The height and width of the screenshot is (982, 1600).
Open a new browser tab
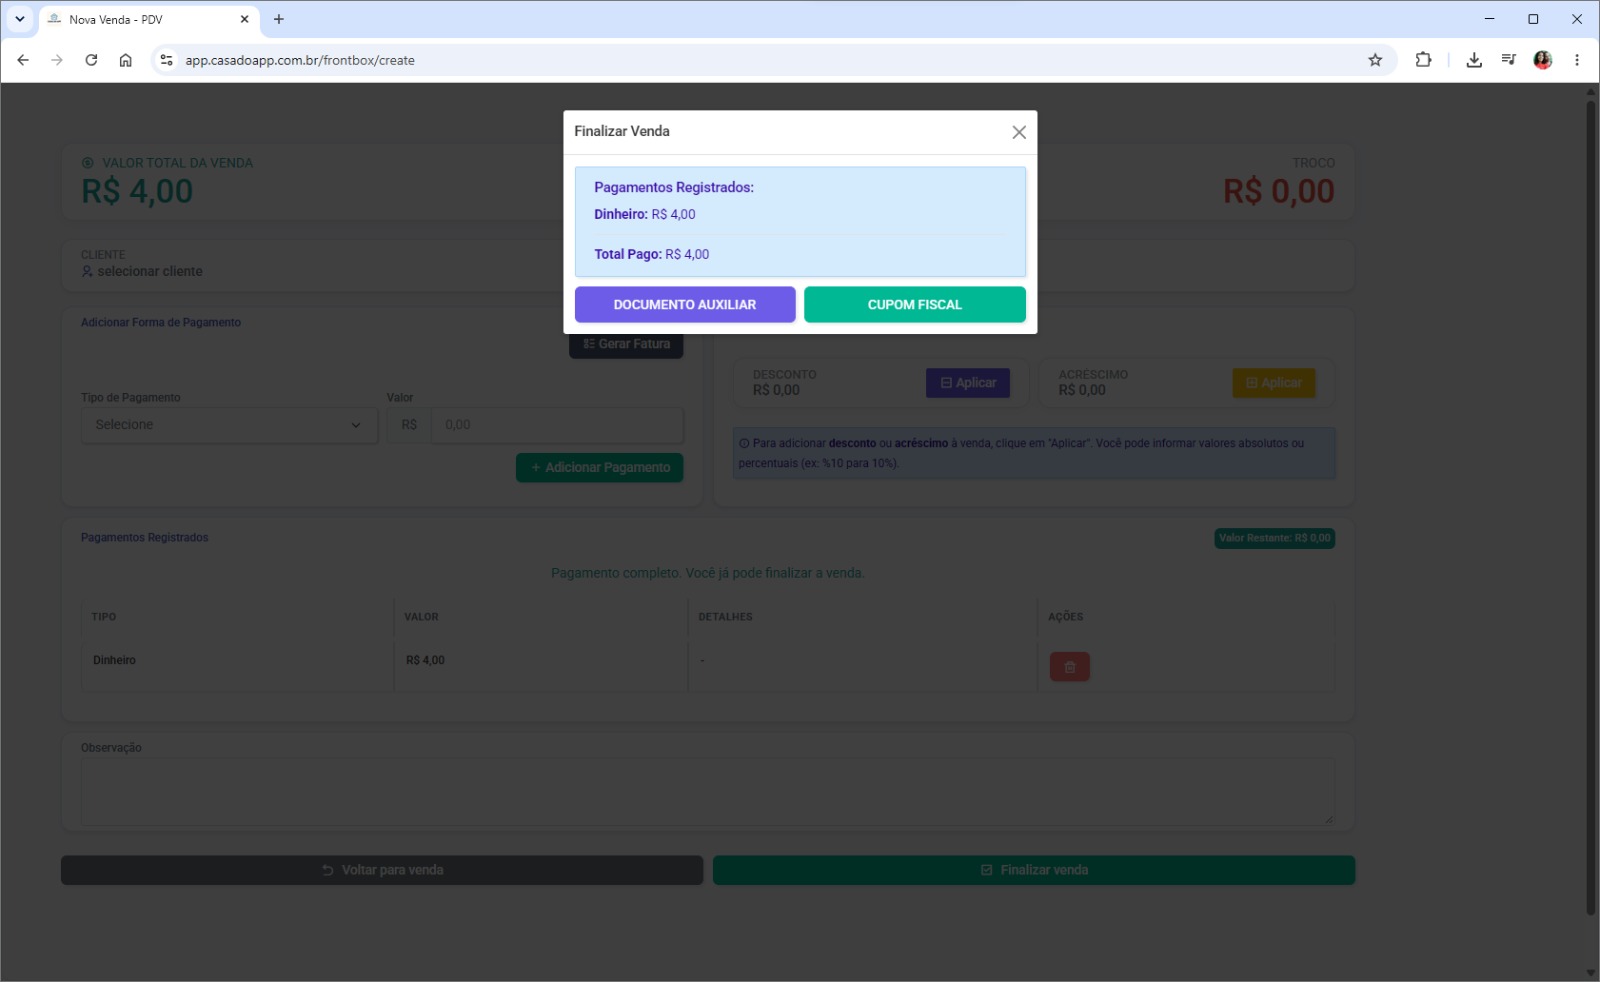[x=279, y=19]
